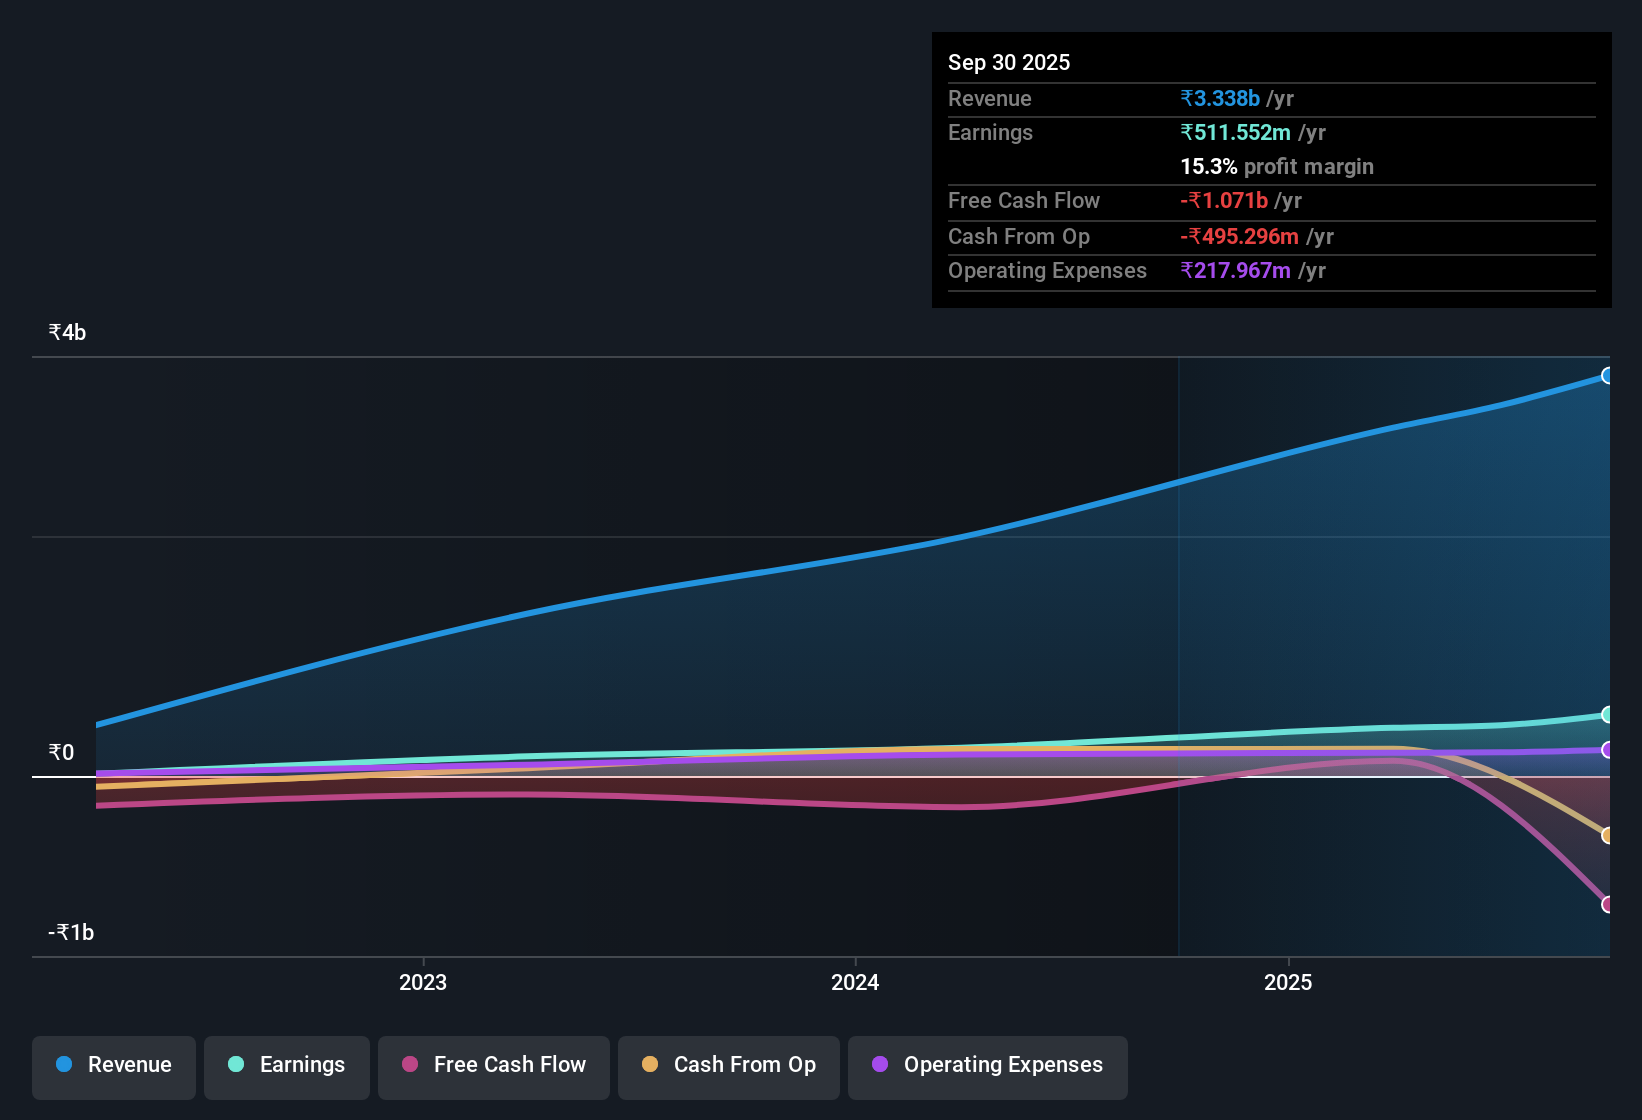Click the -₹1b y-axis label
The width and height of the screenshot is (1642, 1120).
tap(71, 933)
